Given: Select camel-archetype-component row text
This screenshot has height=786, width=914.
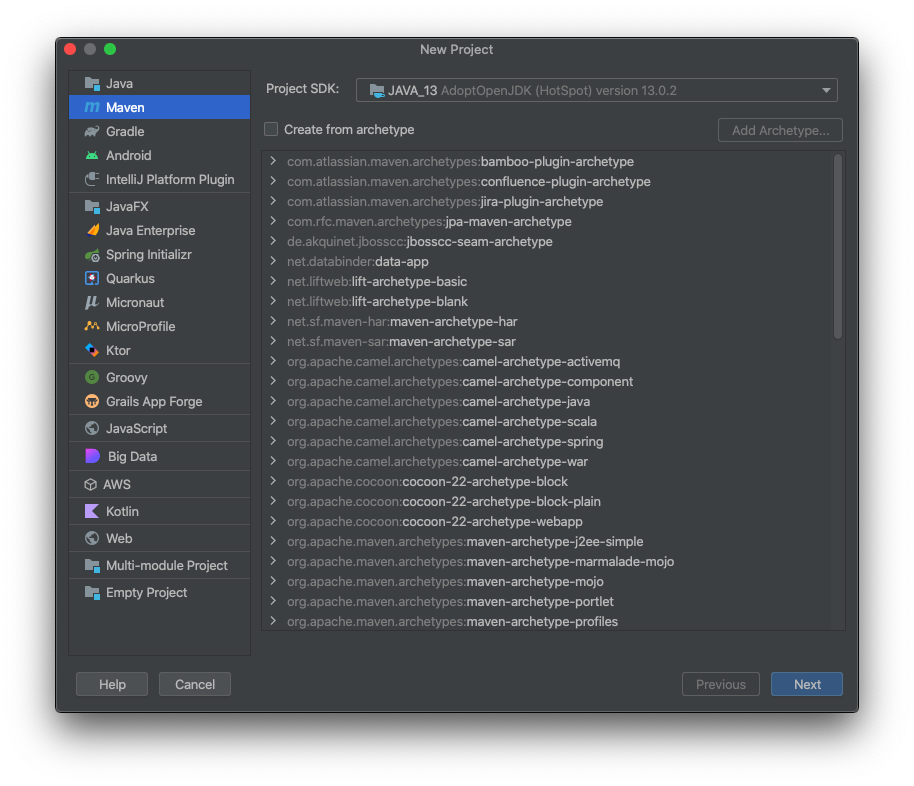Looking at the screenshot, I should tap(460, 381).
